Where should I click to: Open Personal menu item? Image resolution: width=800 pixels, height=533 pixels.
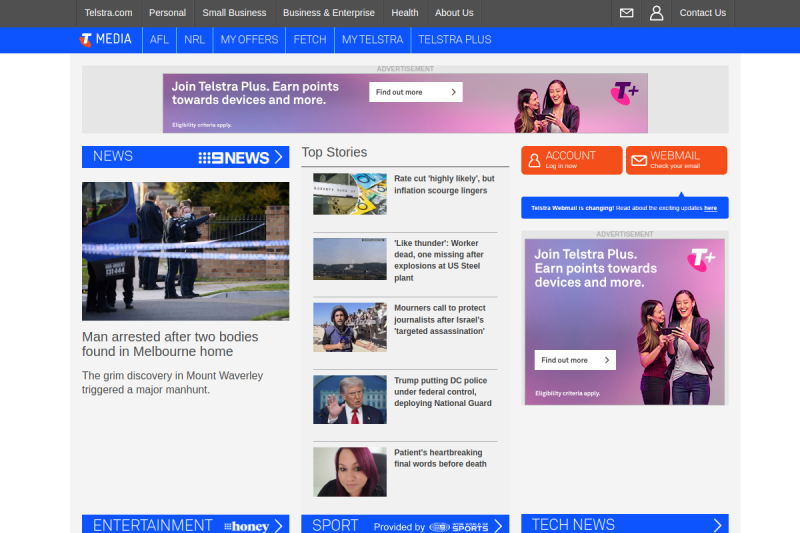167,13
